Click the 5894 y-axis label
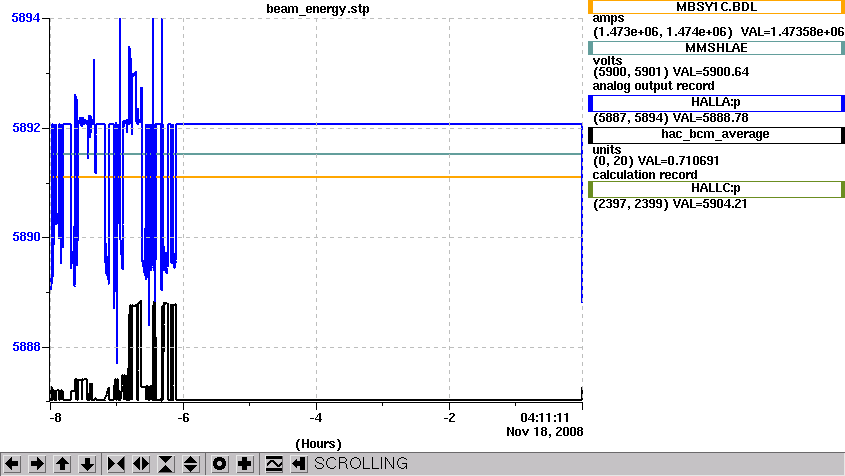Screen dimensions: 845x476 pyautogui.click(x=25, y=18)
